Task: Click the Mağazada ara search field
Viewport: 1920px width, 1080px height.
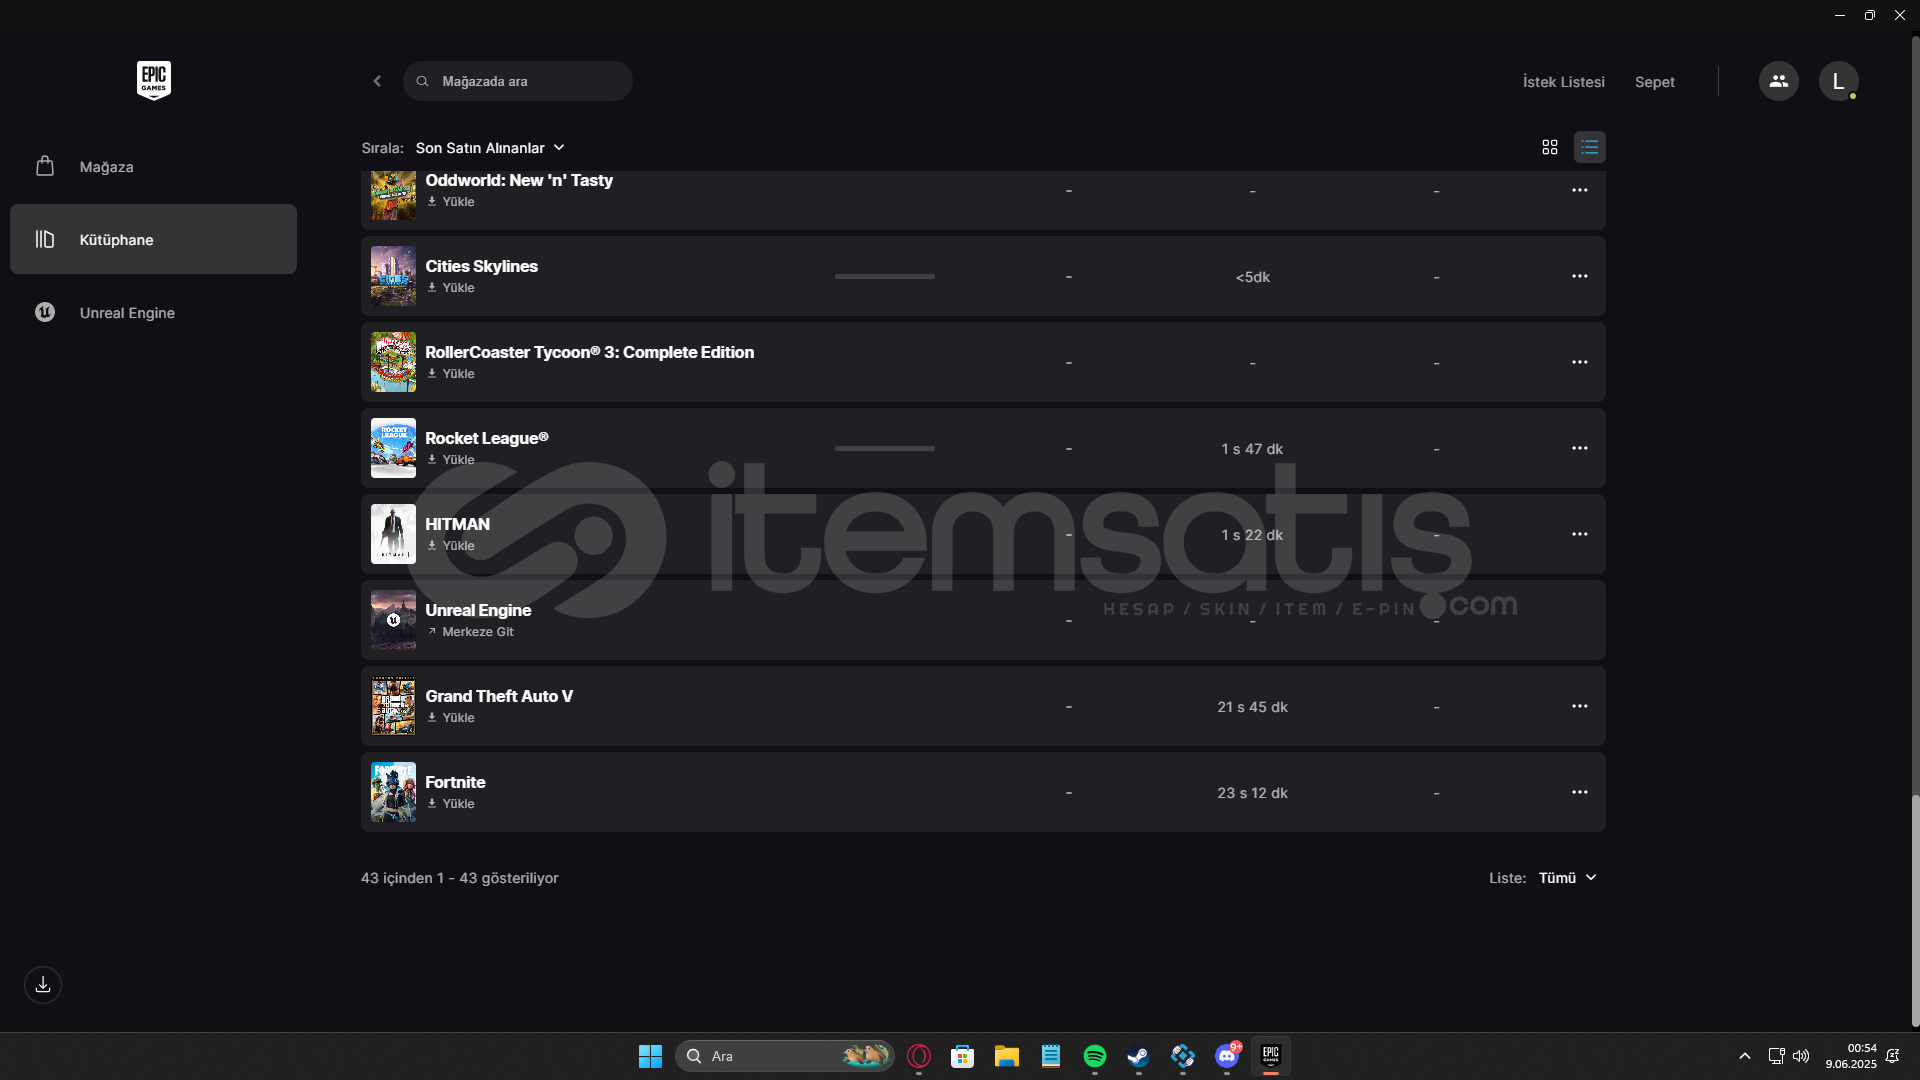Action: [518, 81]
